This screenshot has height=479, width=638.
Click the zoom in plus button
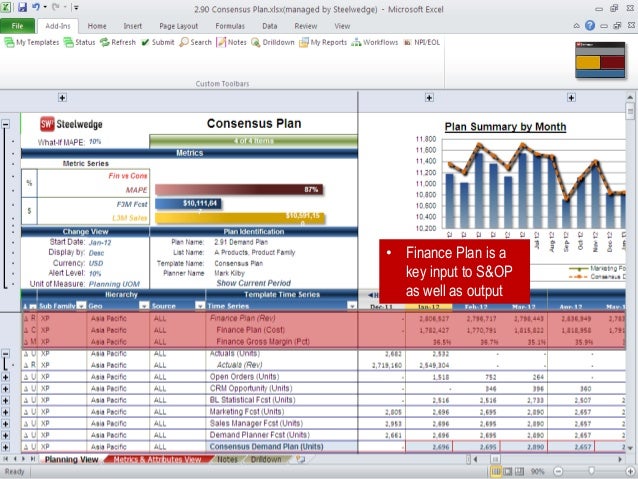coord(630,472)
